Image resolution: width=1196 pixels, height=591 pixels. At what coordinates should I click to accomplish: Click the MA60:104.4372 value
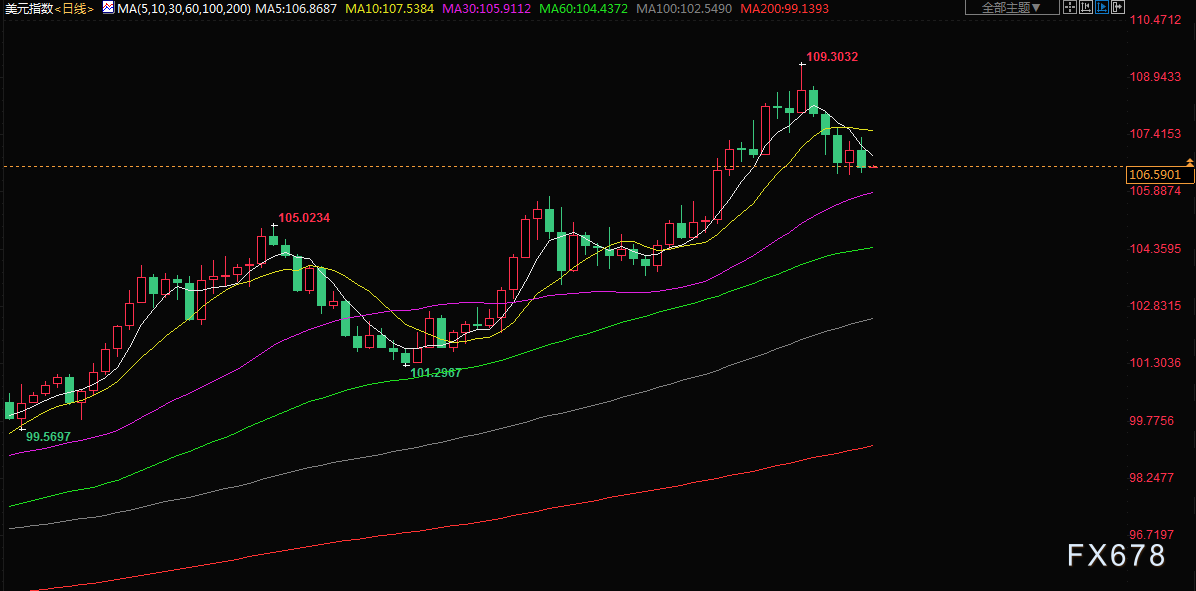coord(583,8)
